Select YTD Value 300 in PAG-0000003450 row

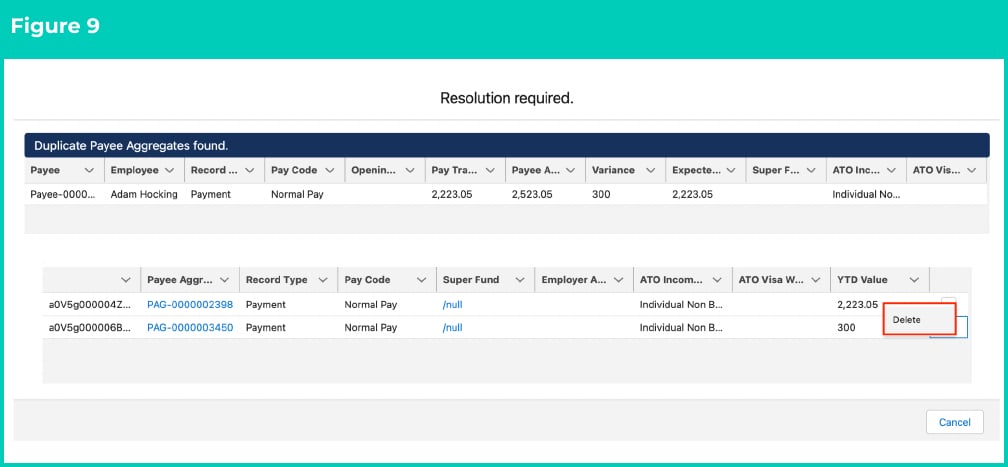[846, 327]
